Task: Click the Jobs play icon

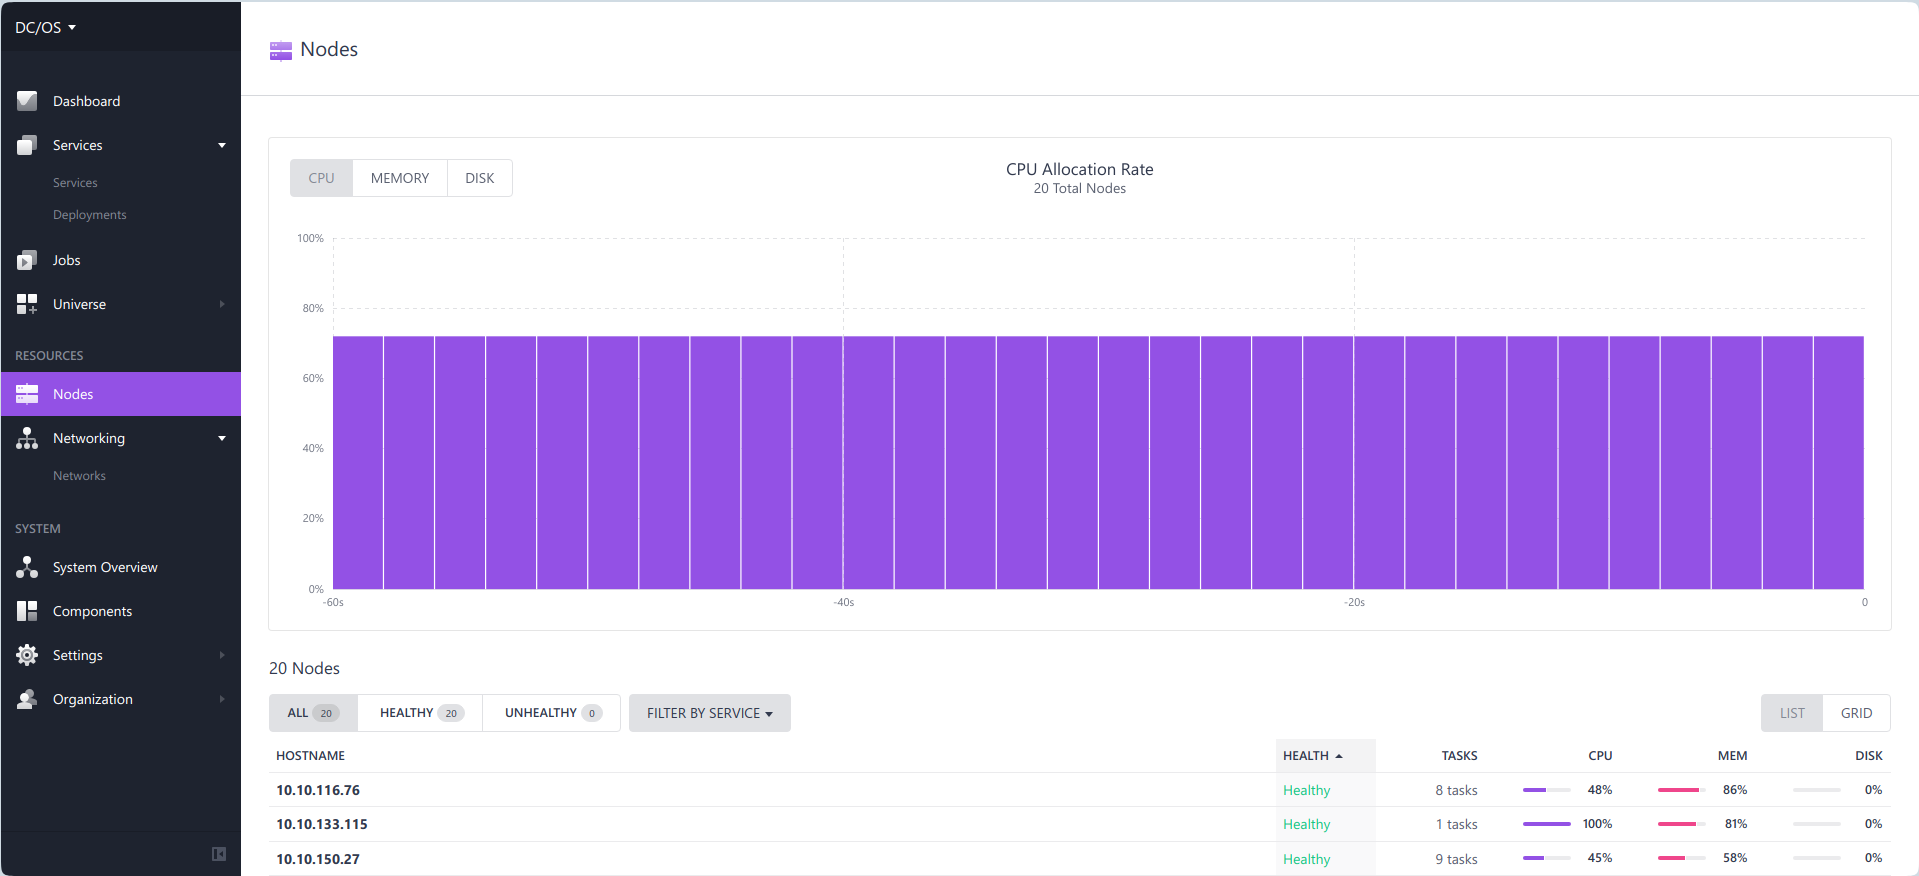Action: pos(27,260)
